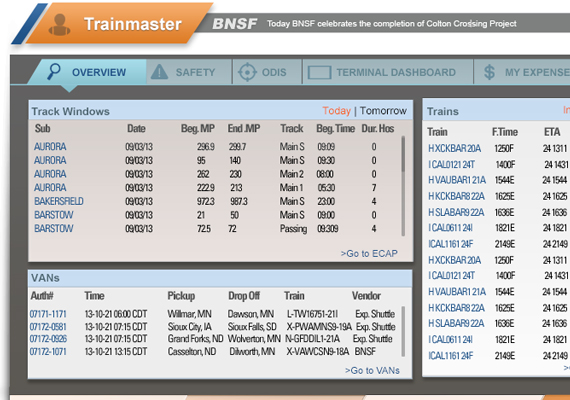
Task: Open VAN authorization 07172-1071
Action: tap(48, 352)
